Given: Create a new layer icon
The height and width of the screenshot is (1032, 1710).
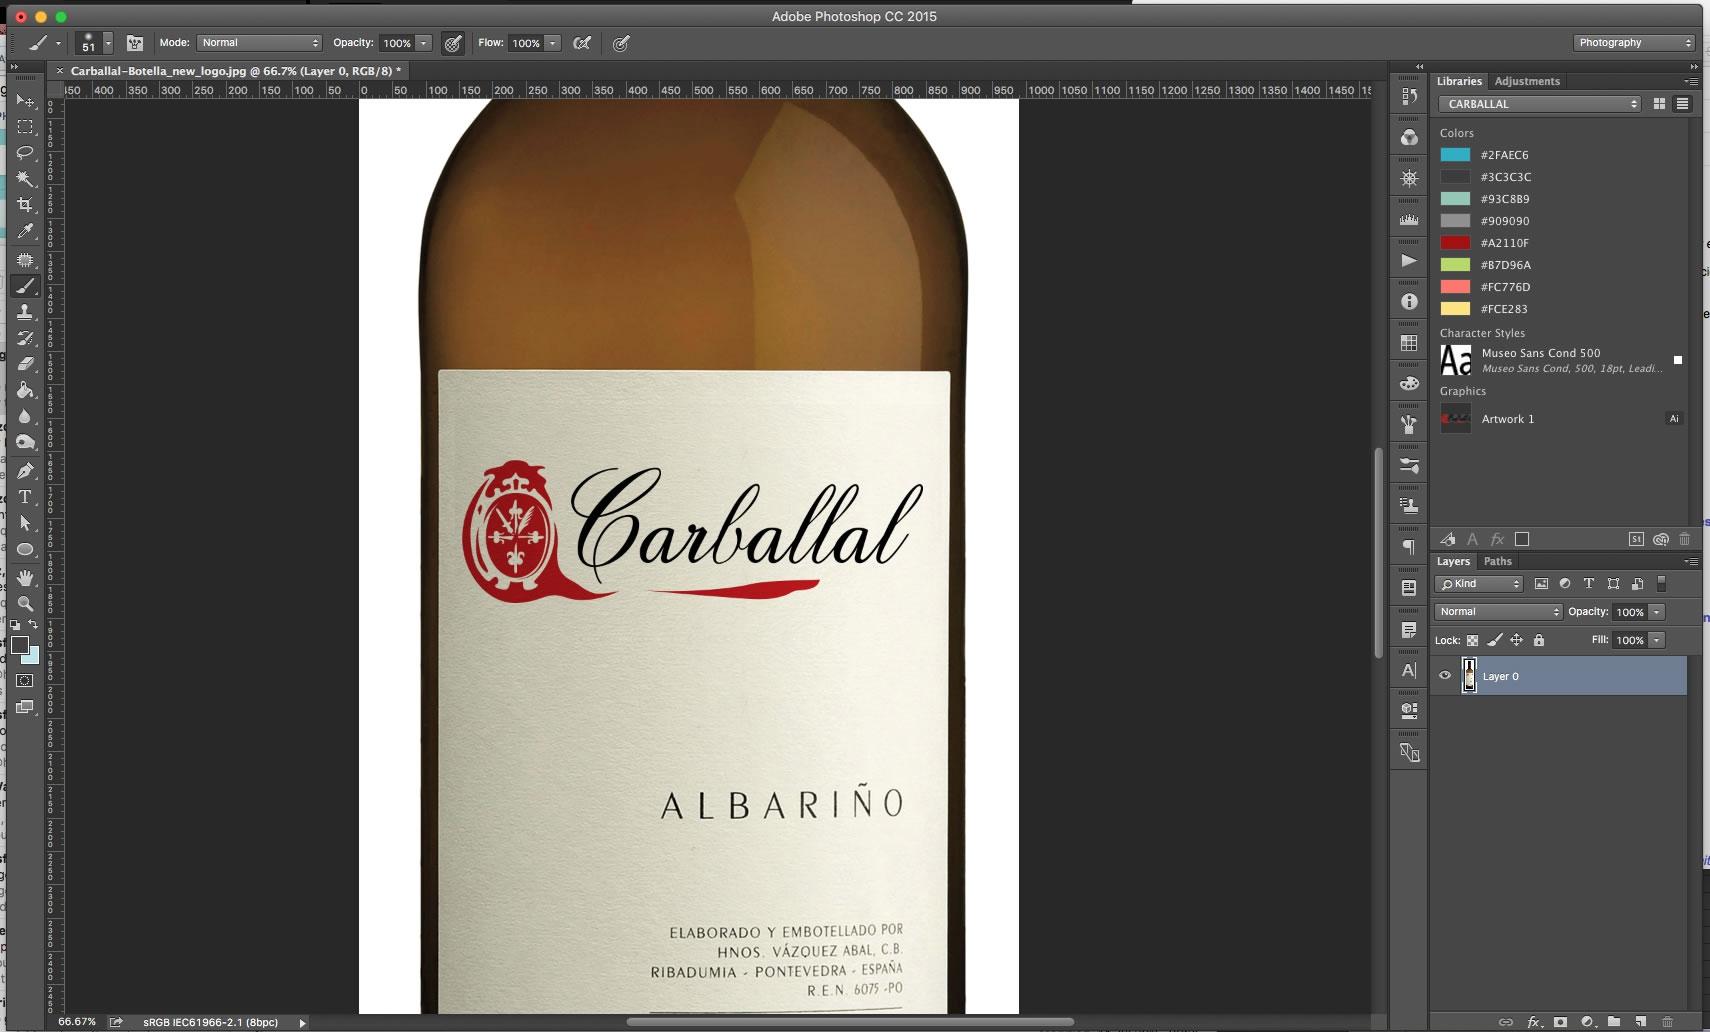Looking at the screenshot, I should [x=1641, y=1021].
